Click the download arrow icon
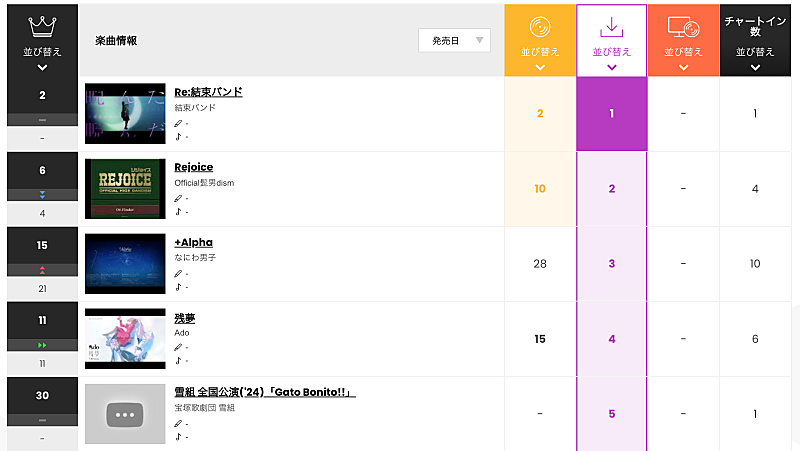800x451 pixels. (x=612, y=27)
